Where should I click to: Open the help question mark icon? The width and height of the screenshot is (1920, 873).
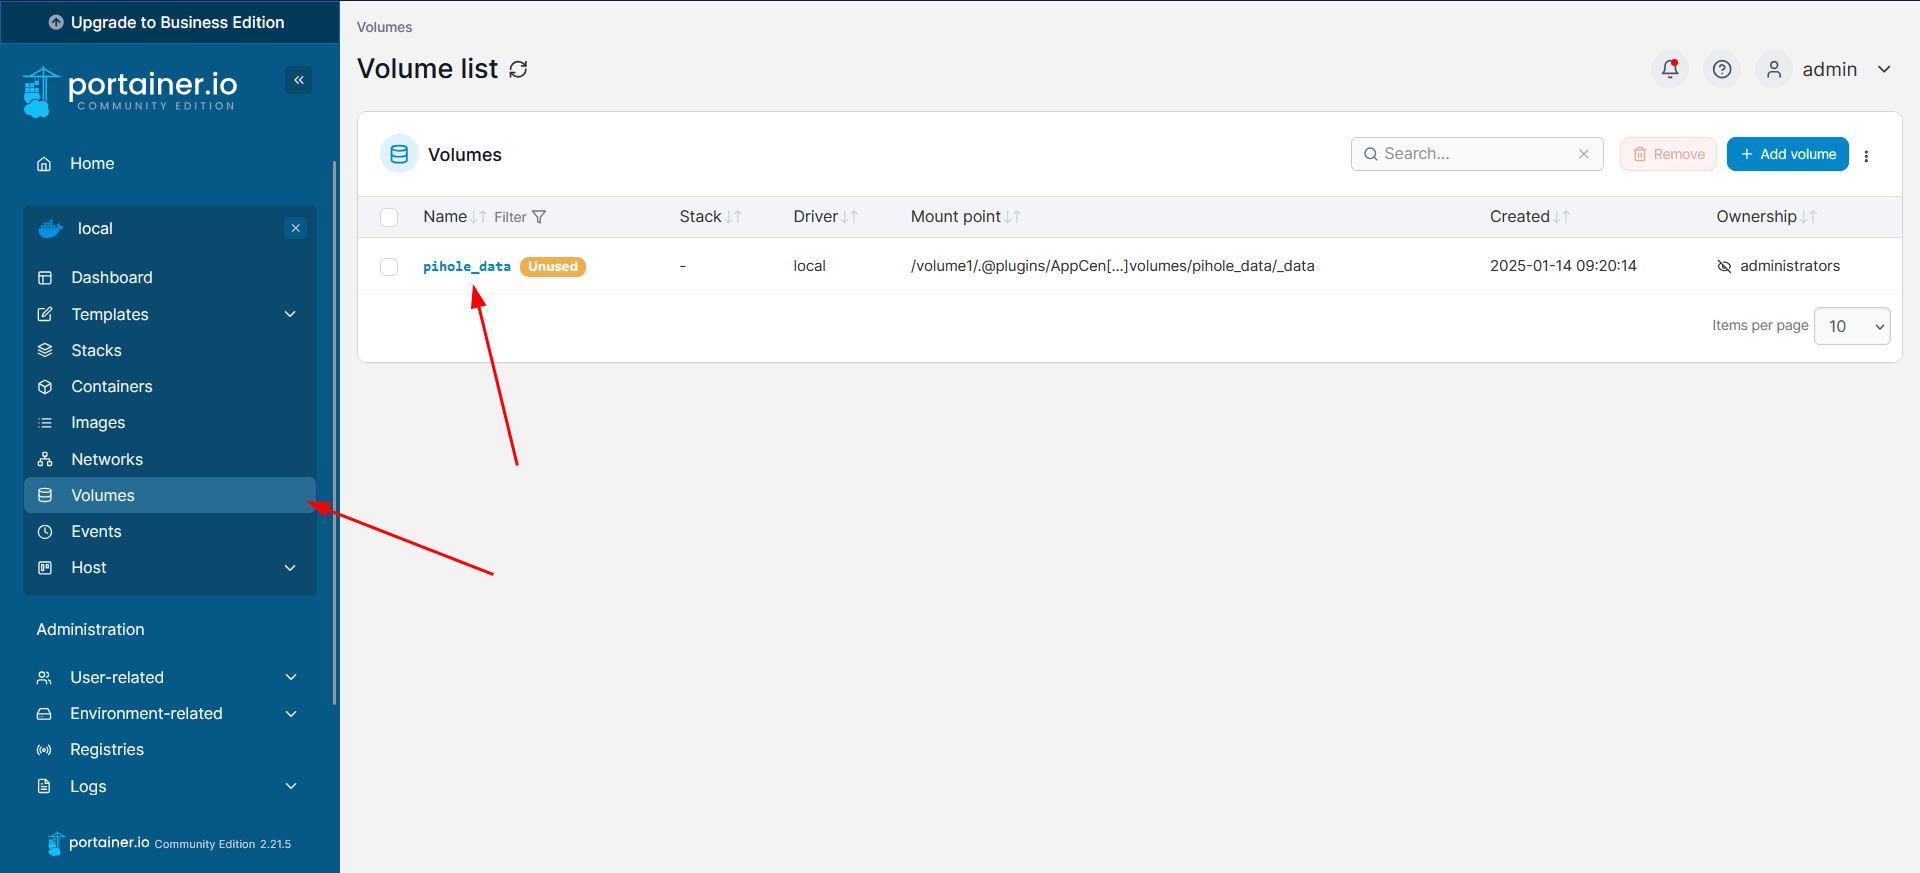1721,69
